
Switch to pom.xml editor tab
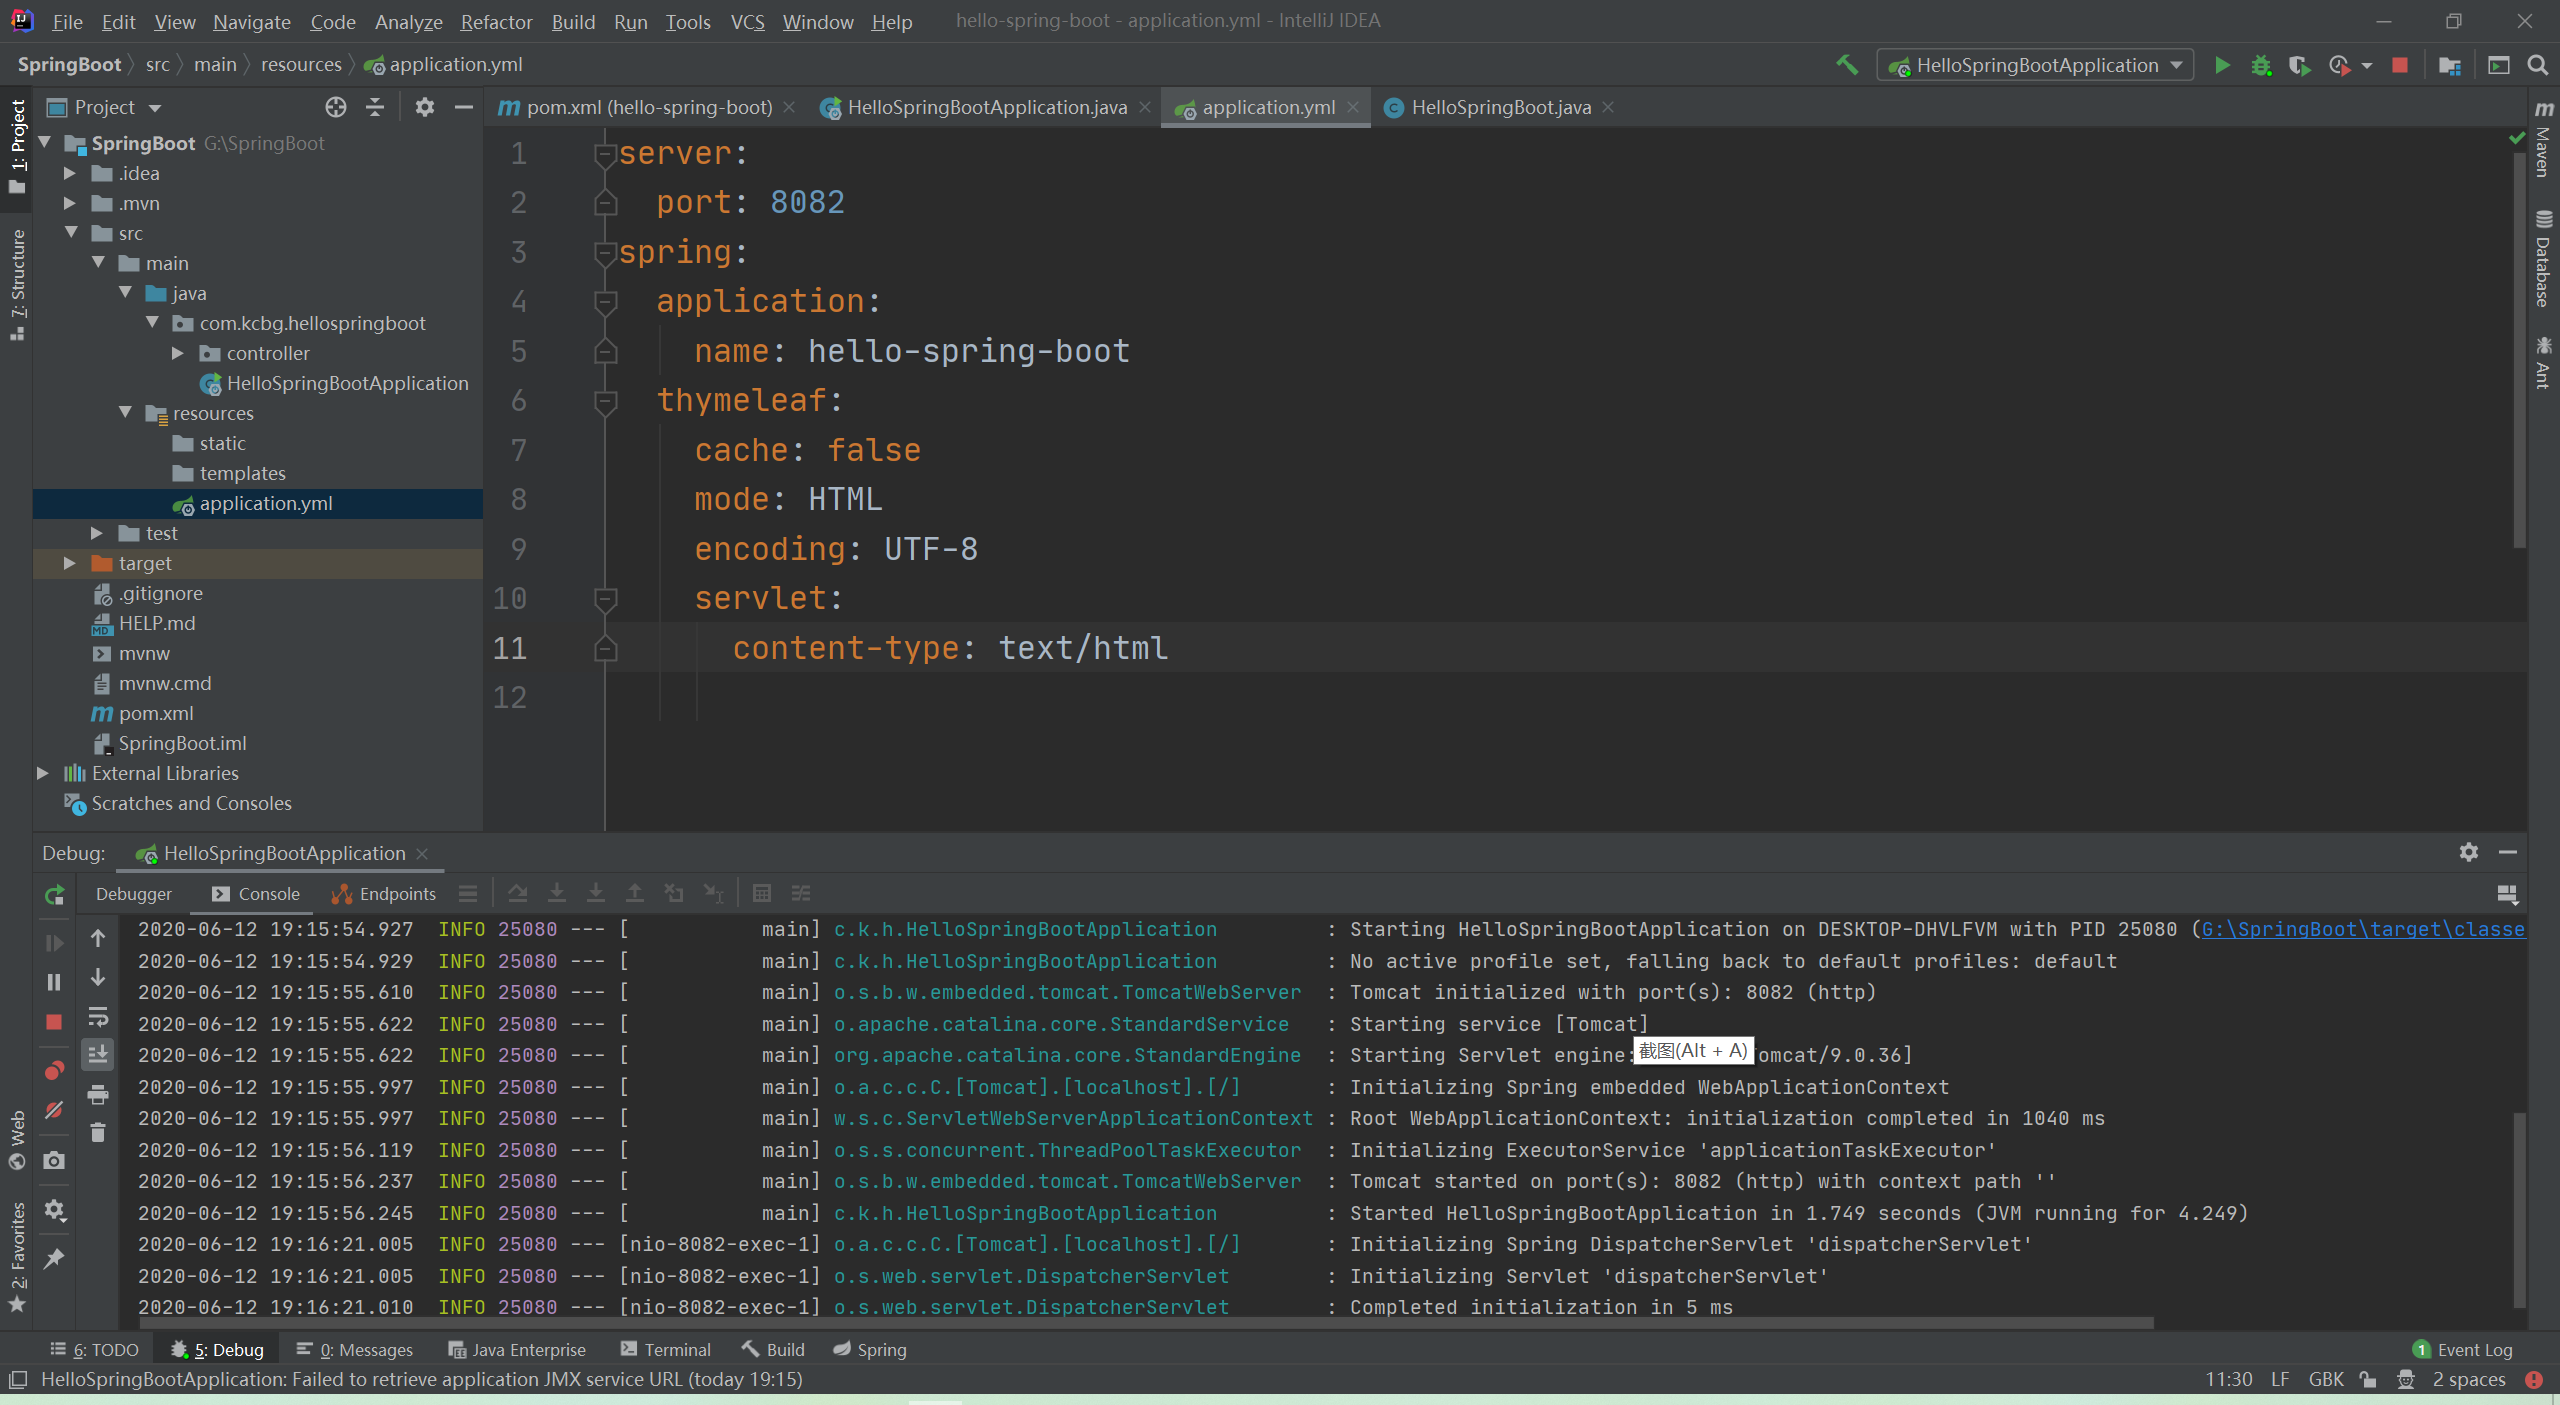coord(648,107)
